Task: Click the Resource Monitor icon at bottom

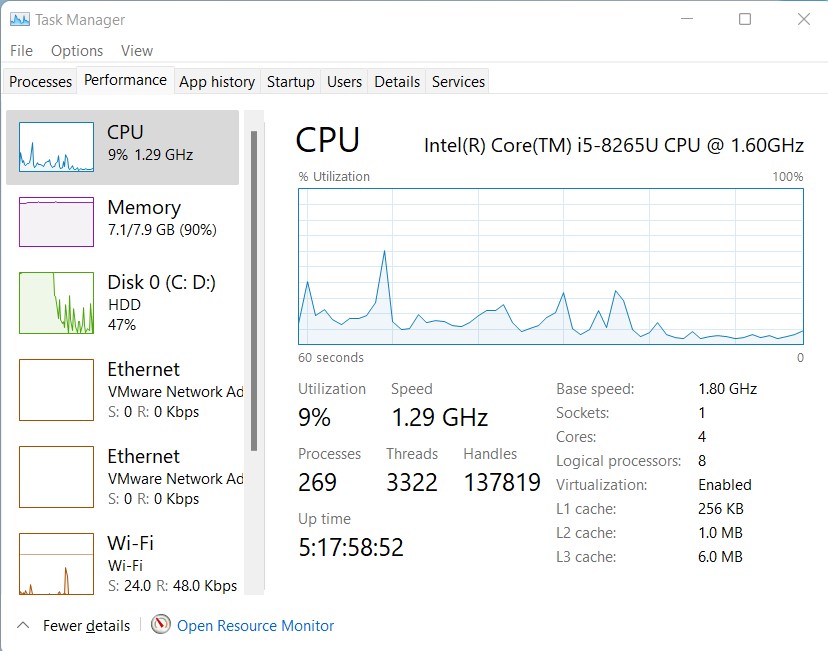Action: click(x=160, y=625)
